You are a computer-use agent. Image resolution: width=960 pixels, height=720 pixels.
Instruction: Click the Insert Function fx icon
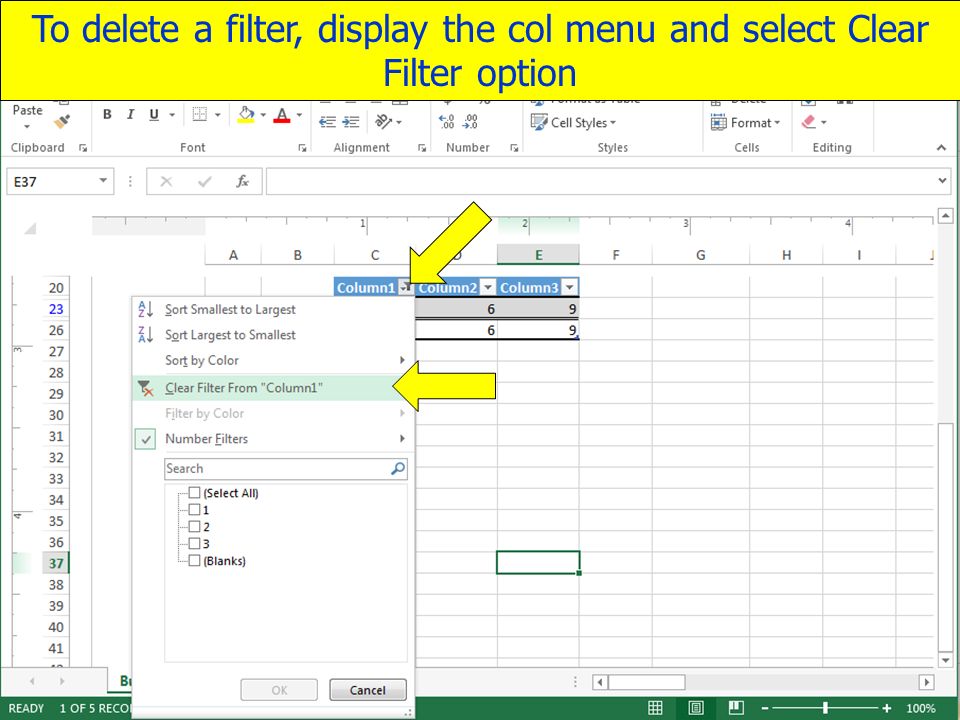(242, 181)
